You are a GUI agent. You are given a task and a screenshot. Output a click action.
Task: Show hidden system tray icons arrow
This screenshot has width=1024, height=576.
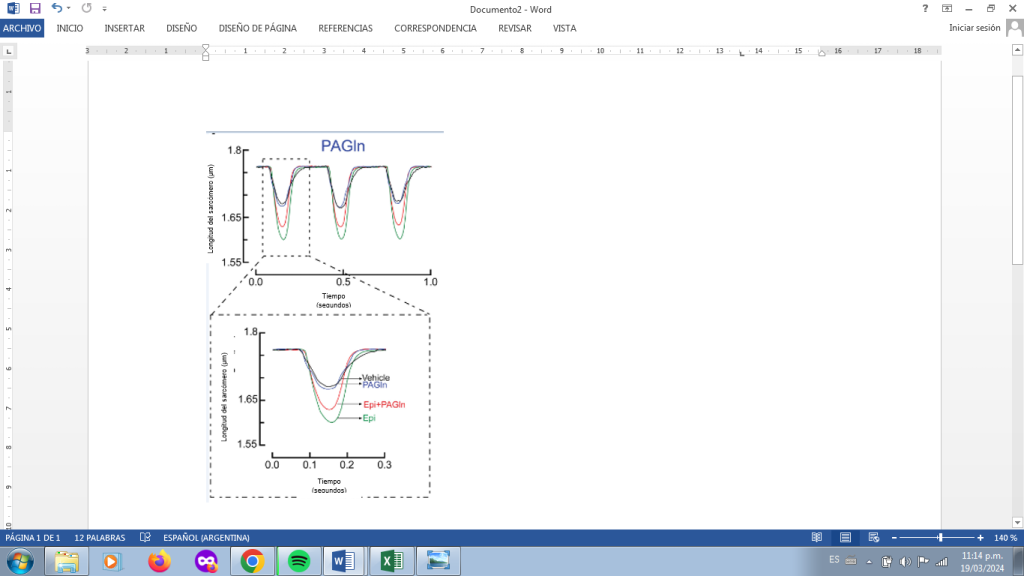pos(869,561)
